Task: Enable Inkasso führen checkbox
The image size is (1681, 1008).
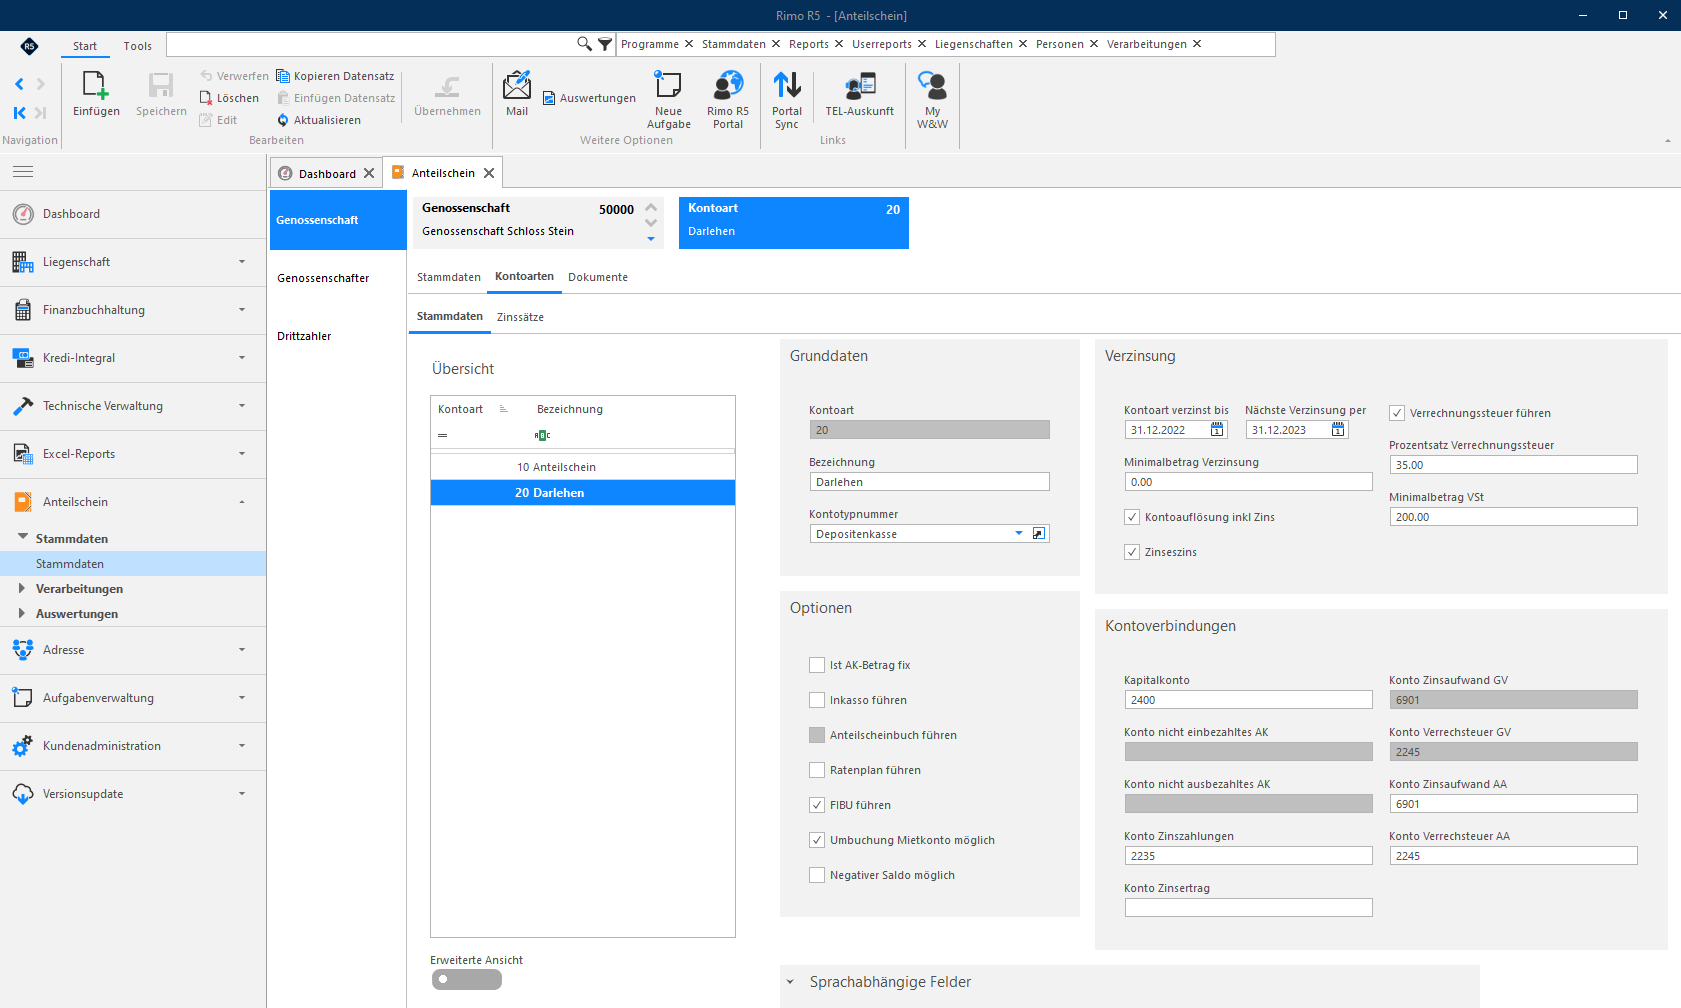Action: (x=817, y=700)
